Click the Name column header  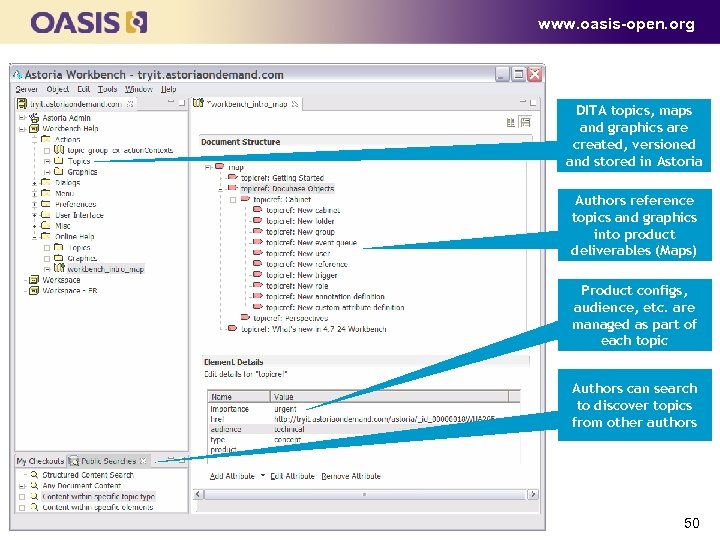[239, 396]
